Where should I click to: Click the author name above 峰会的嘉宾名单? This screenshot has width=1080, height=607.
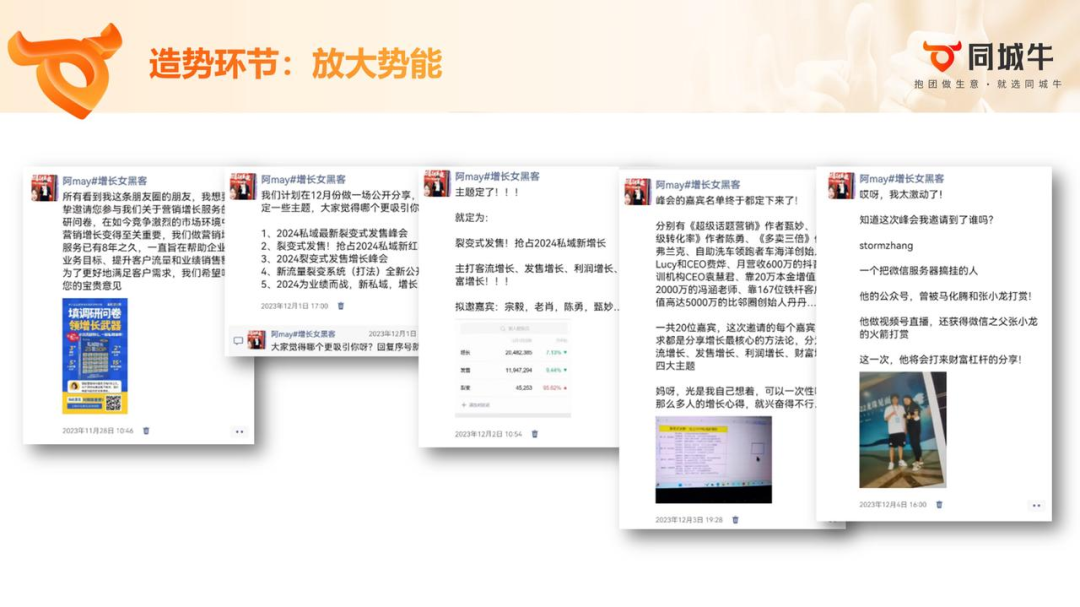[698, 185]
